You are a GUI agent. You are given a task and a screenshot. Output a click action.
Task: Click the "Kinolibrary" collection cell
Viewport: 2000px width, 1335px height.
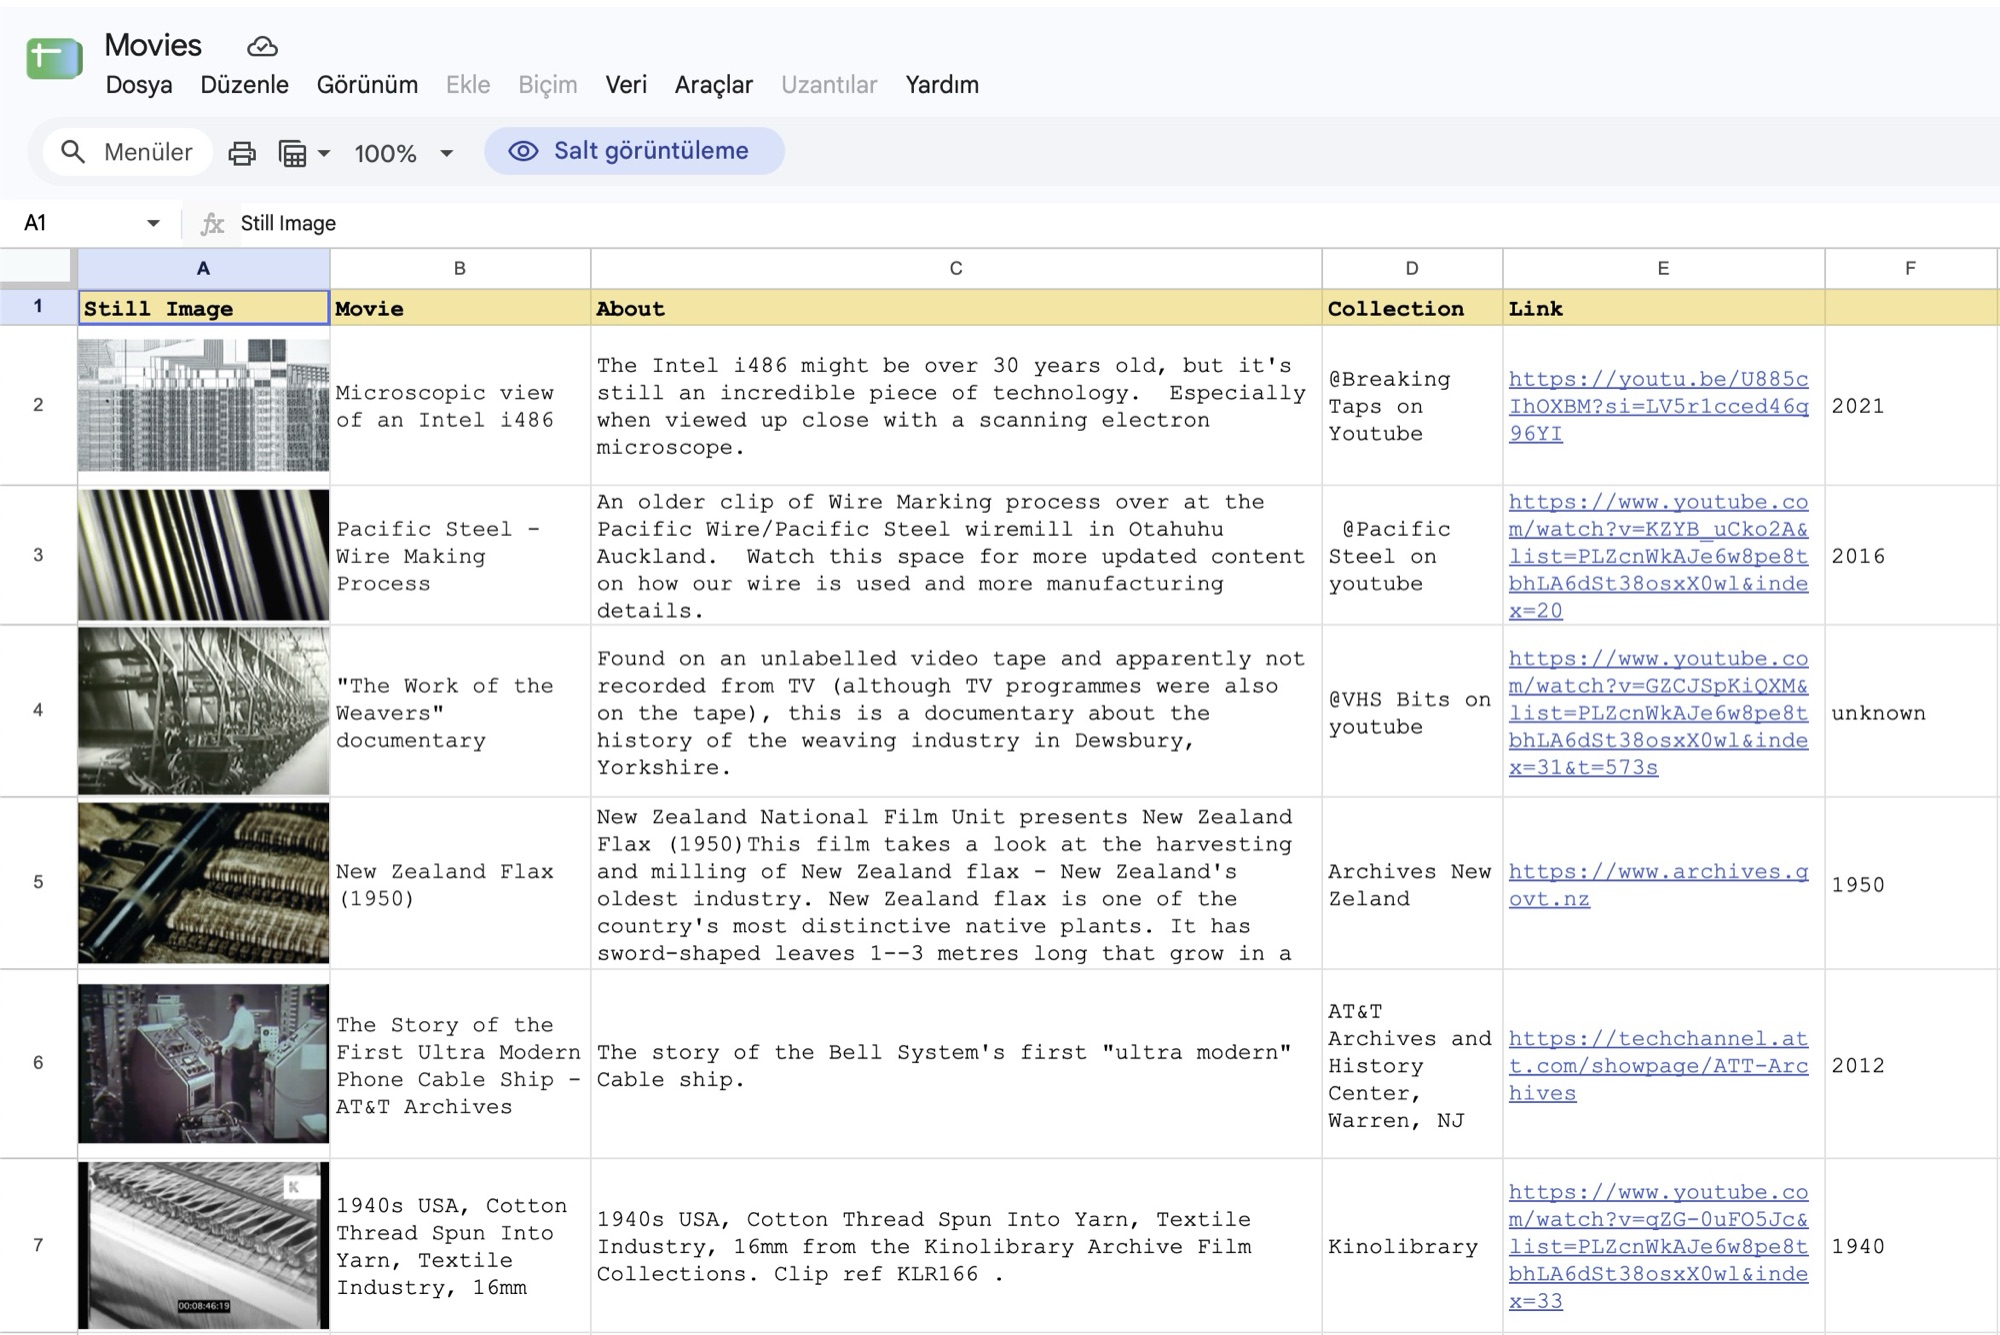point(1412,1246)
